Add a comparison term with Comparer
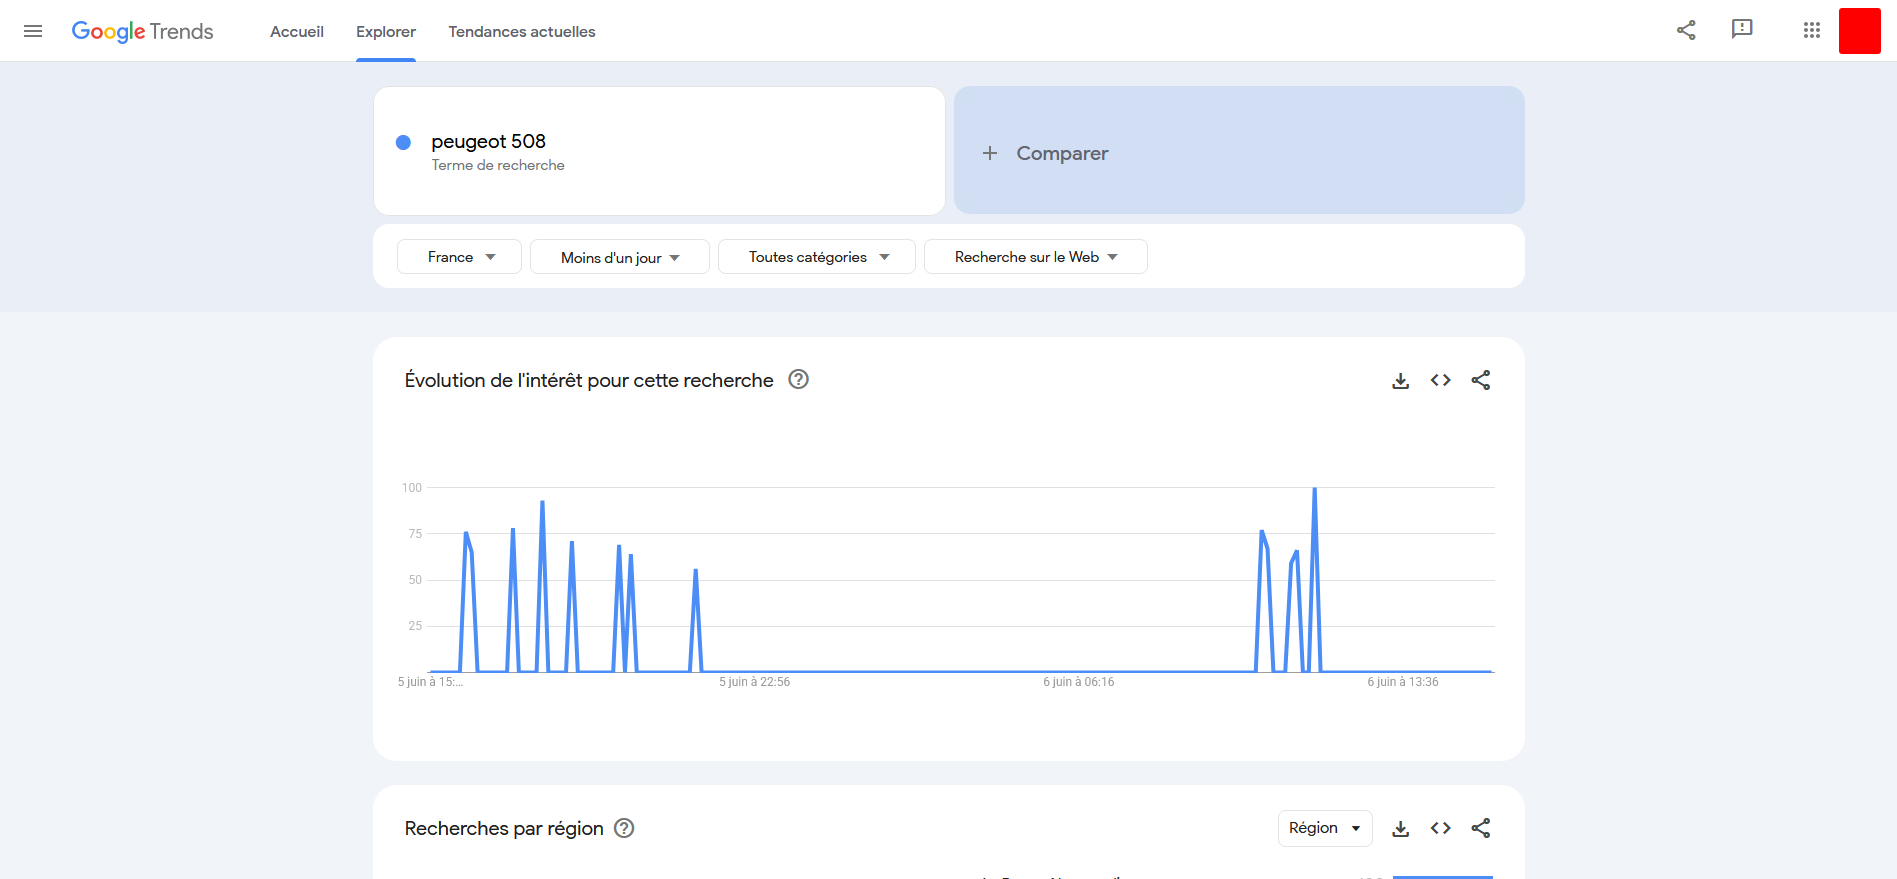 pos(1239,150)
